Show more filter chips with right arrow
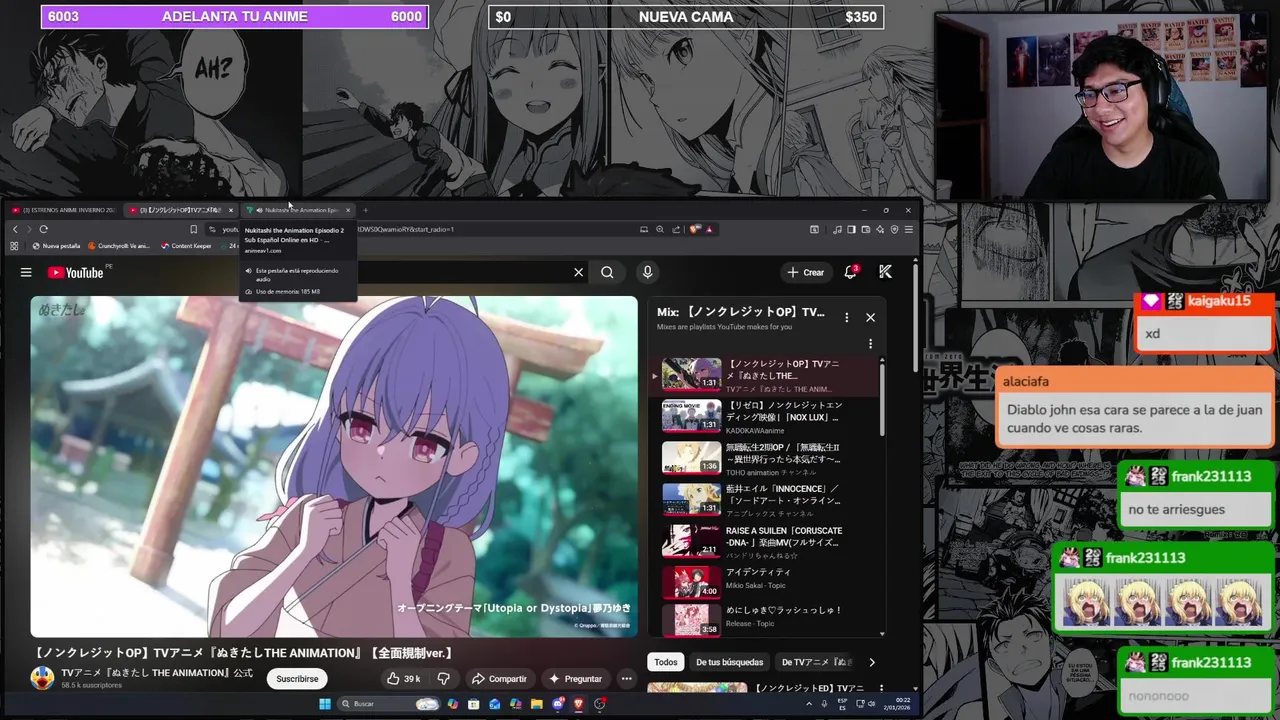Viewport: 1280px width, 720px height. click(871, 662)
